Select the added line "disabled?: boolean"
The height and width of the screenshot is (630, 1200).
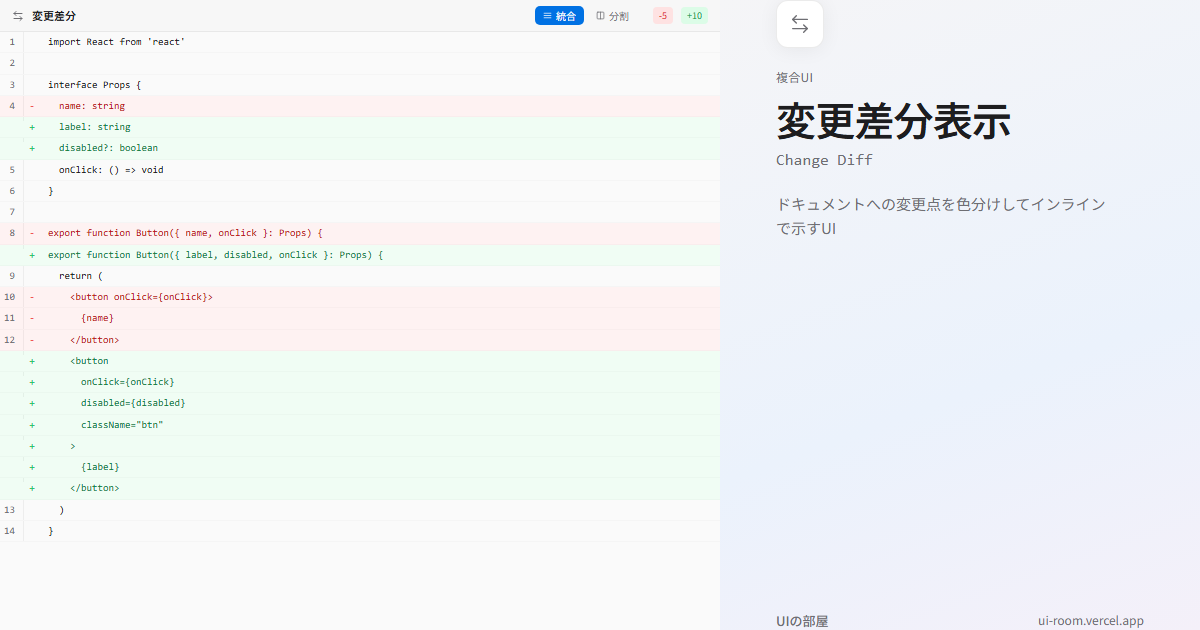click(x=360, y=148)
